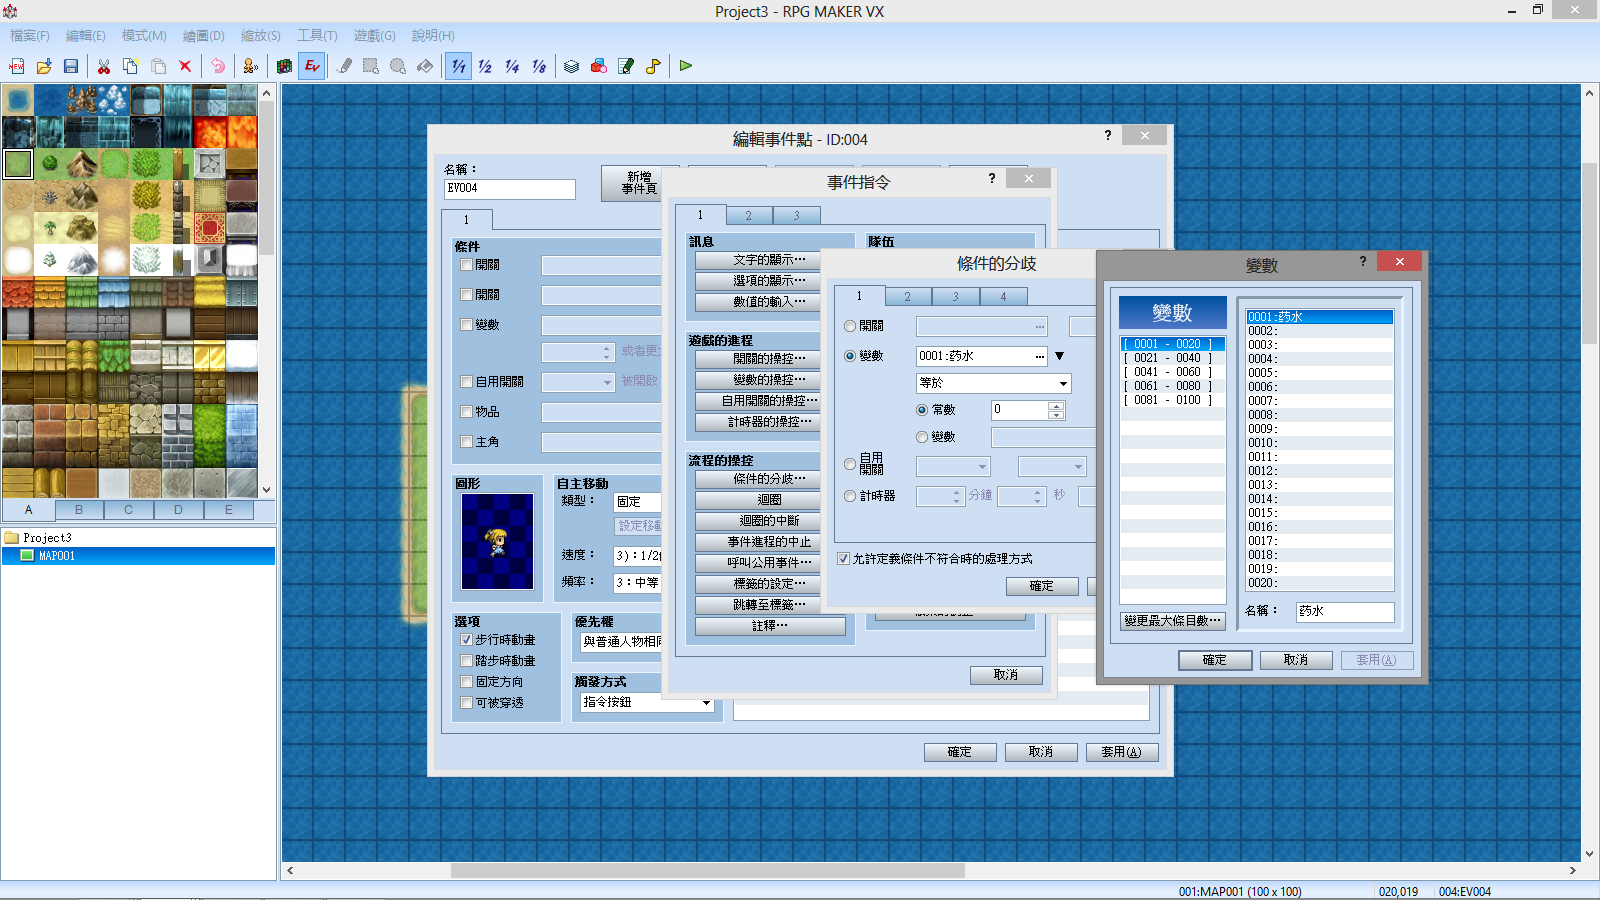Open variable picker ellipsis next to 0001:葯水

click(1040, 356)
